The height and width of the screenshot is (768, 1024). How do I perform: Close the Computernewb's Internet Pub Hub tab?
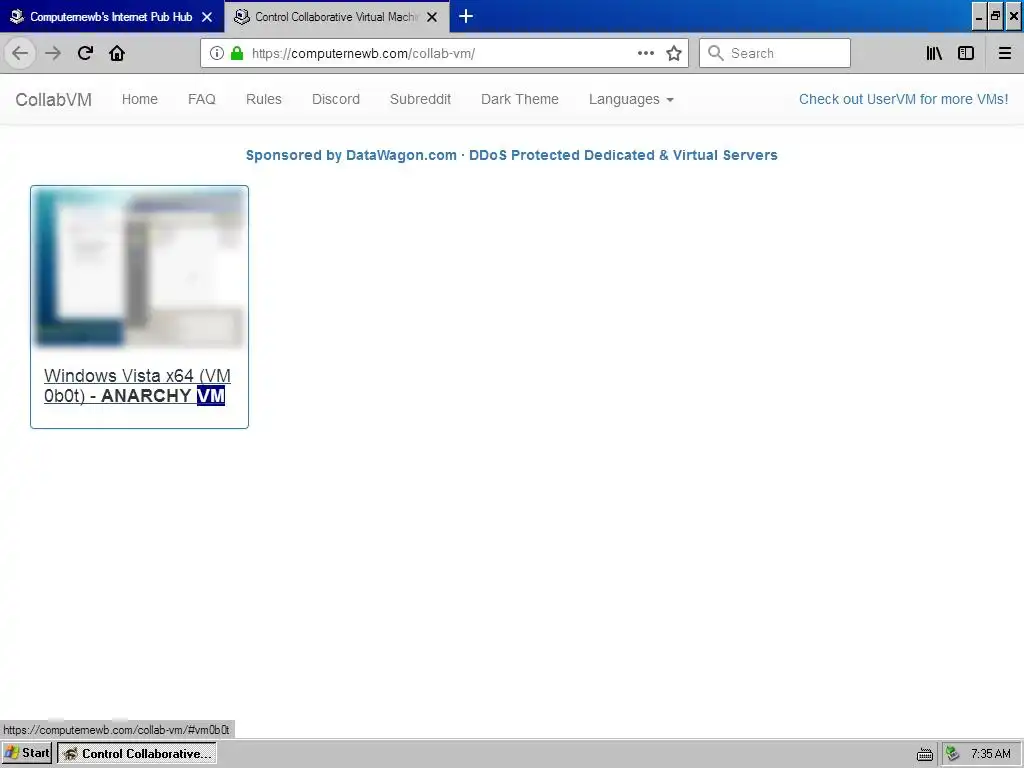tap(207, 17)
